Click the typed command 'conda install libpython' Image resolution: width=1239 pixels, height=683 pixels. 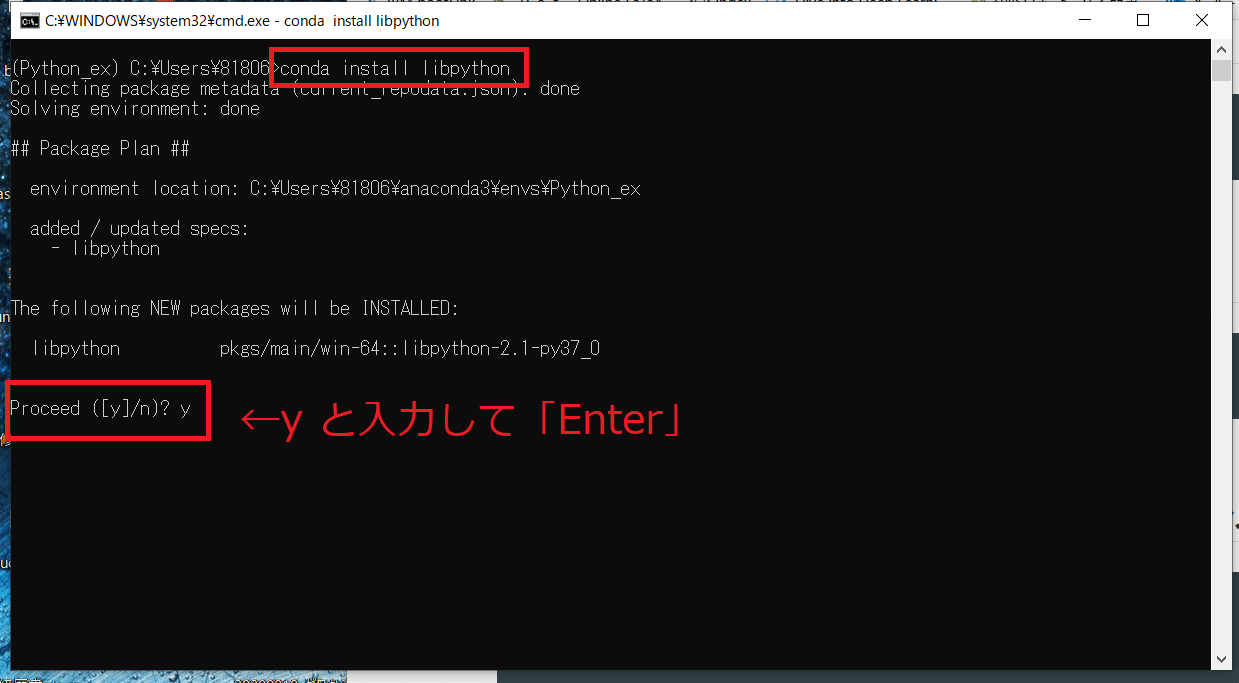tap(395, 69)
